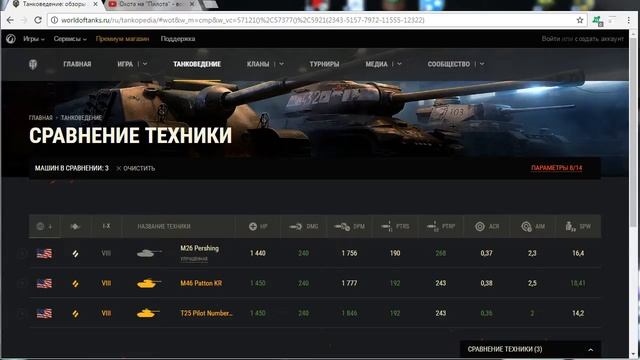Click the ГЛАВНАЯ breadcrumb link

[40, 118]
